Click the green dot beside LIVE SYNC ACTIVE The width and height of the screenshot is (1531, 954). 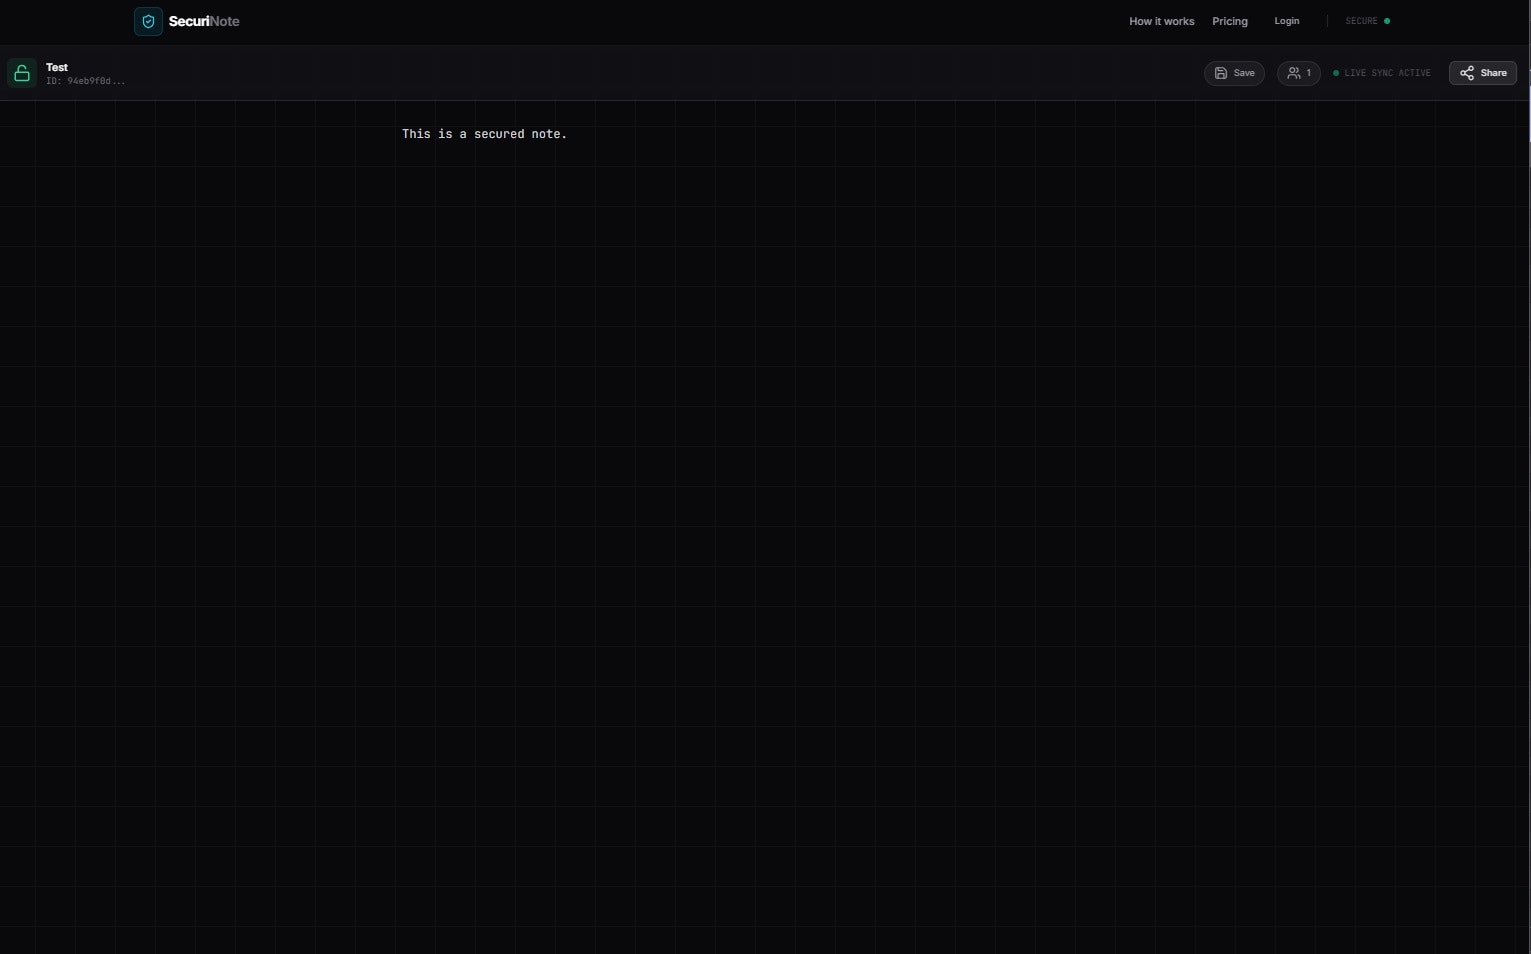point(1336,73)
